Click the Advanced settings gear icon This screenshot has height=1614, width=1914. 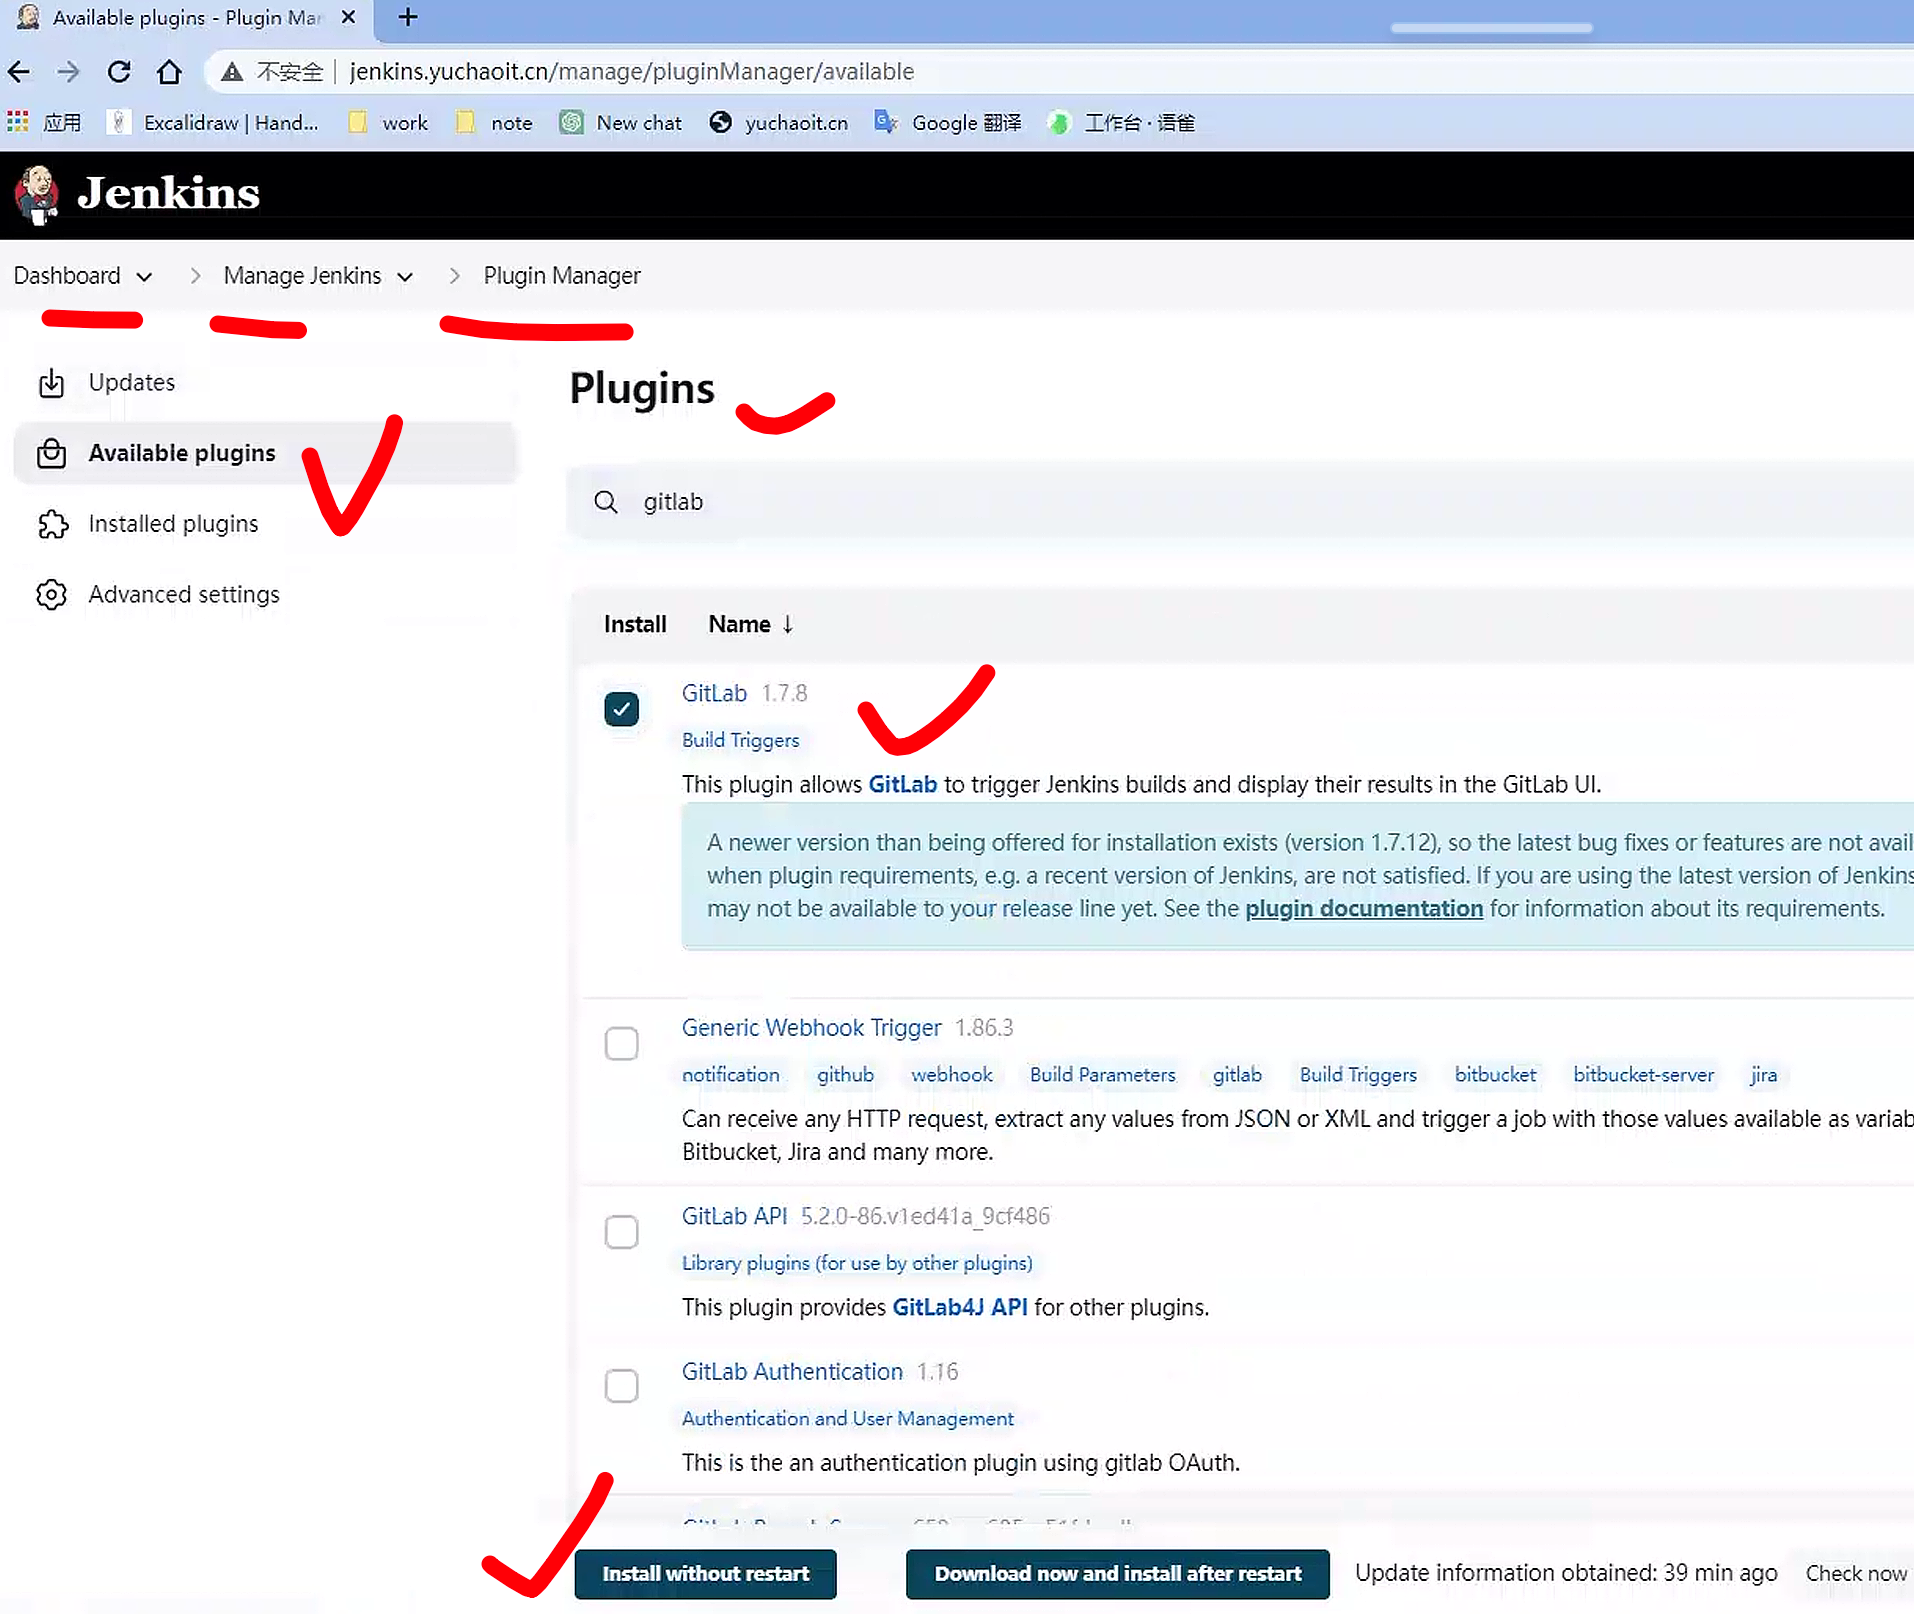[x=51, y=595]
